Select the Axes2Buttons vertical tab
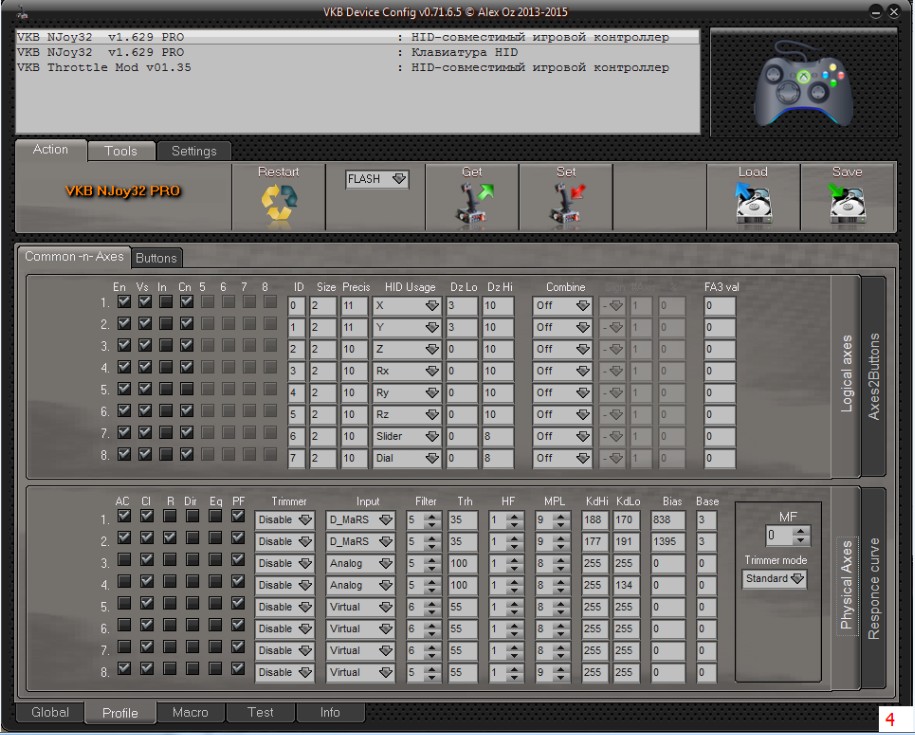 click(875, 376)
